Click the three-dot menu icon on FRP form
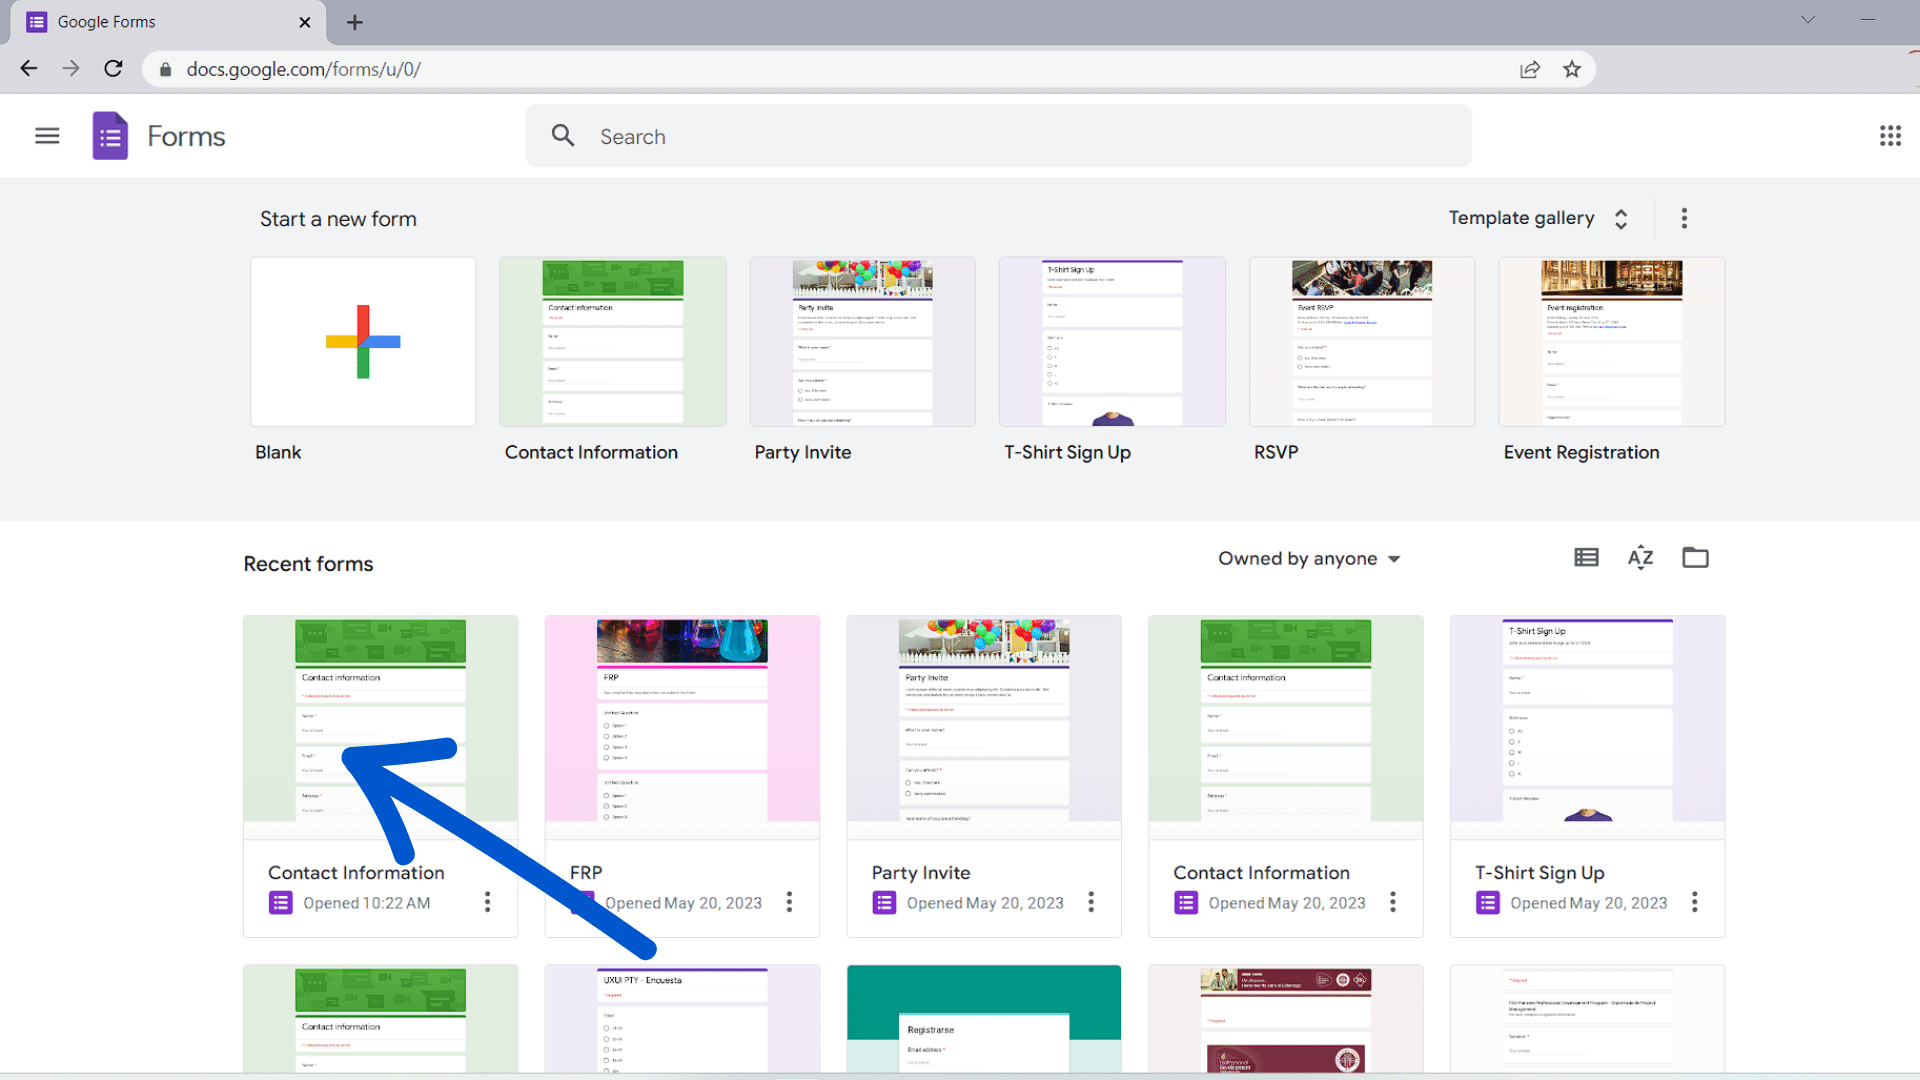Screen dimensions: 1920x1080 point(790,902)
